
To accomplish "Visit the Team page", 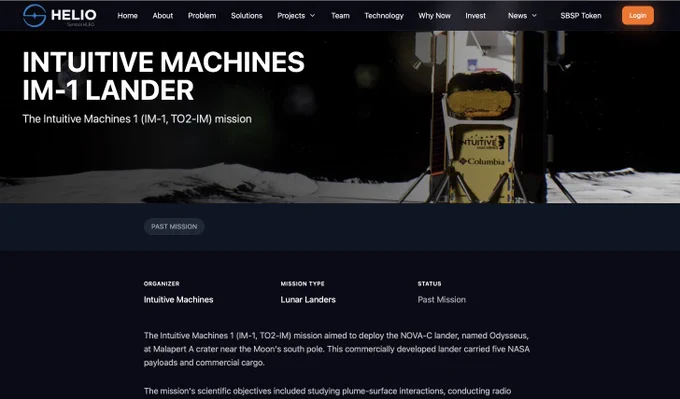I will click(x=340, y=16).
